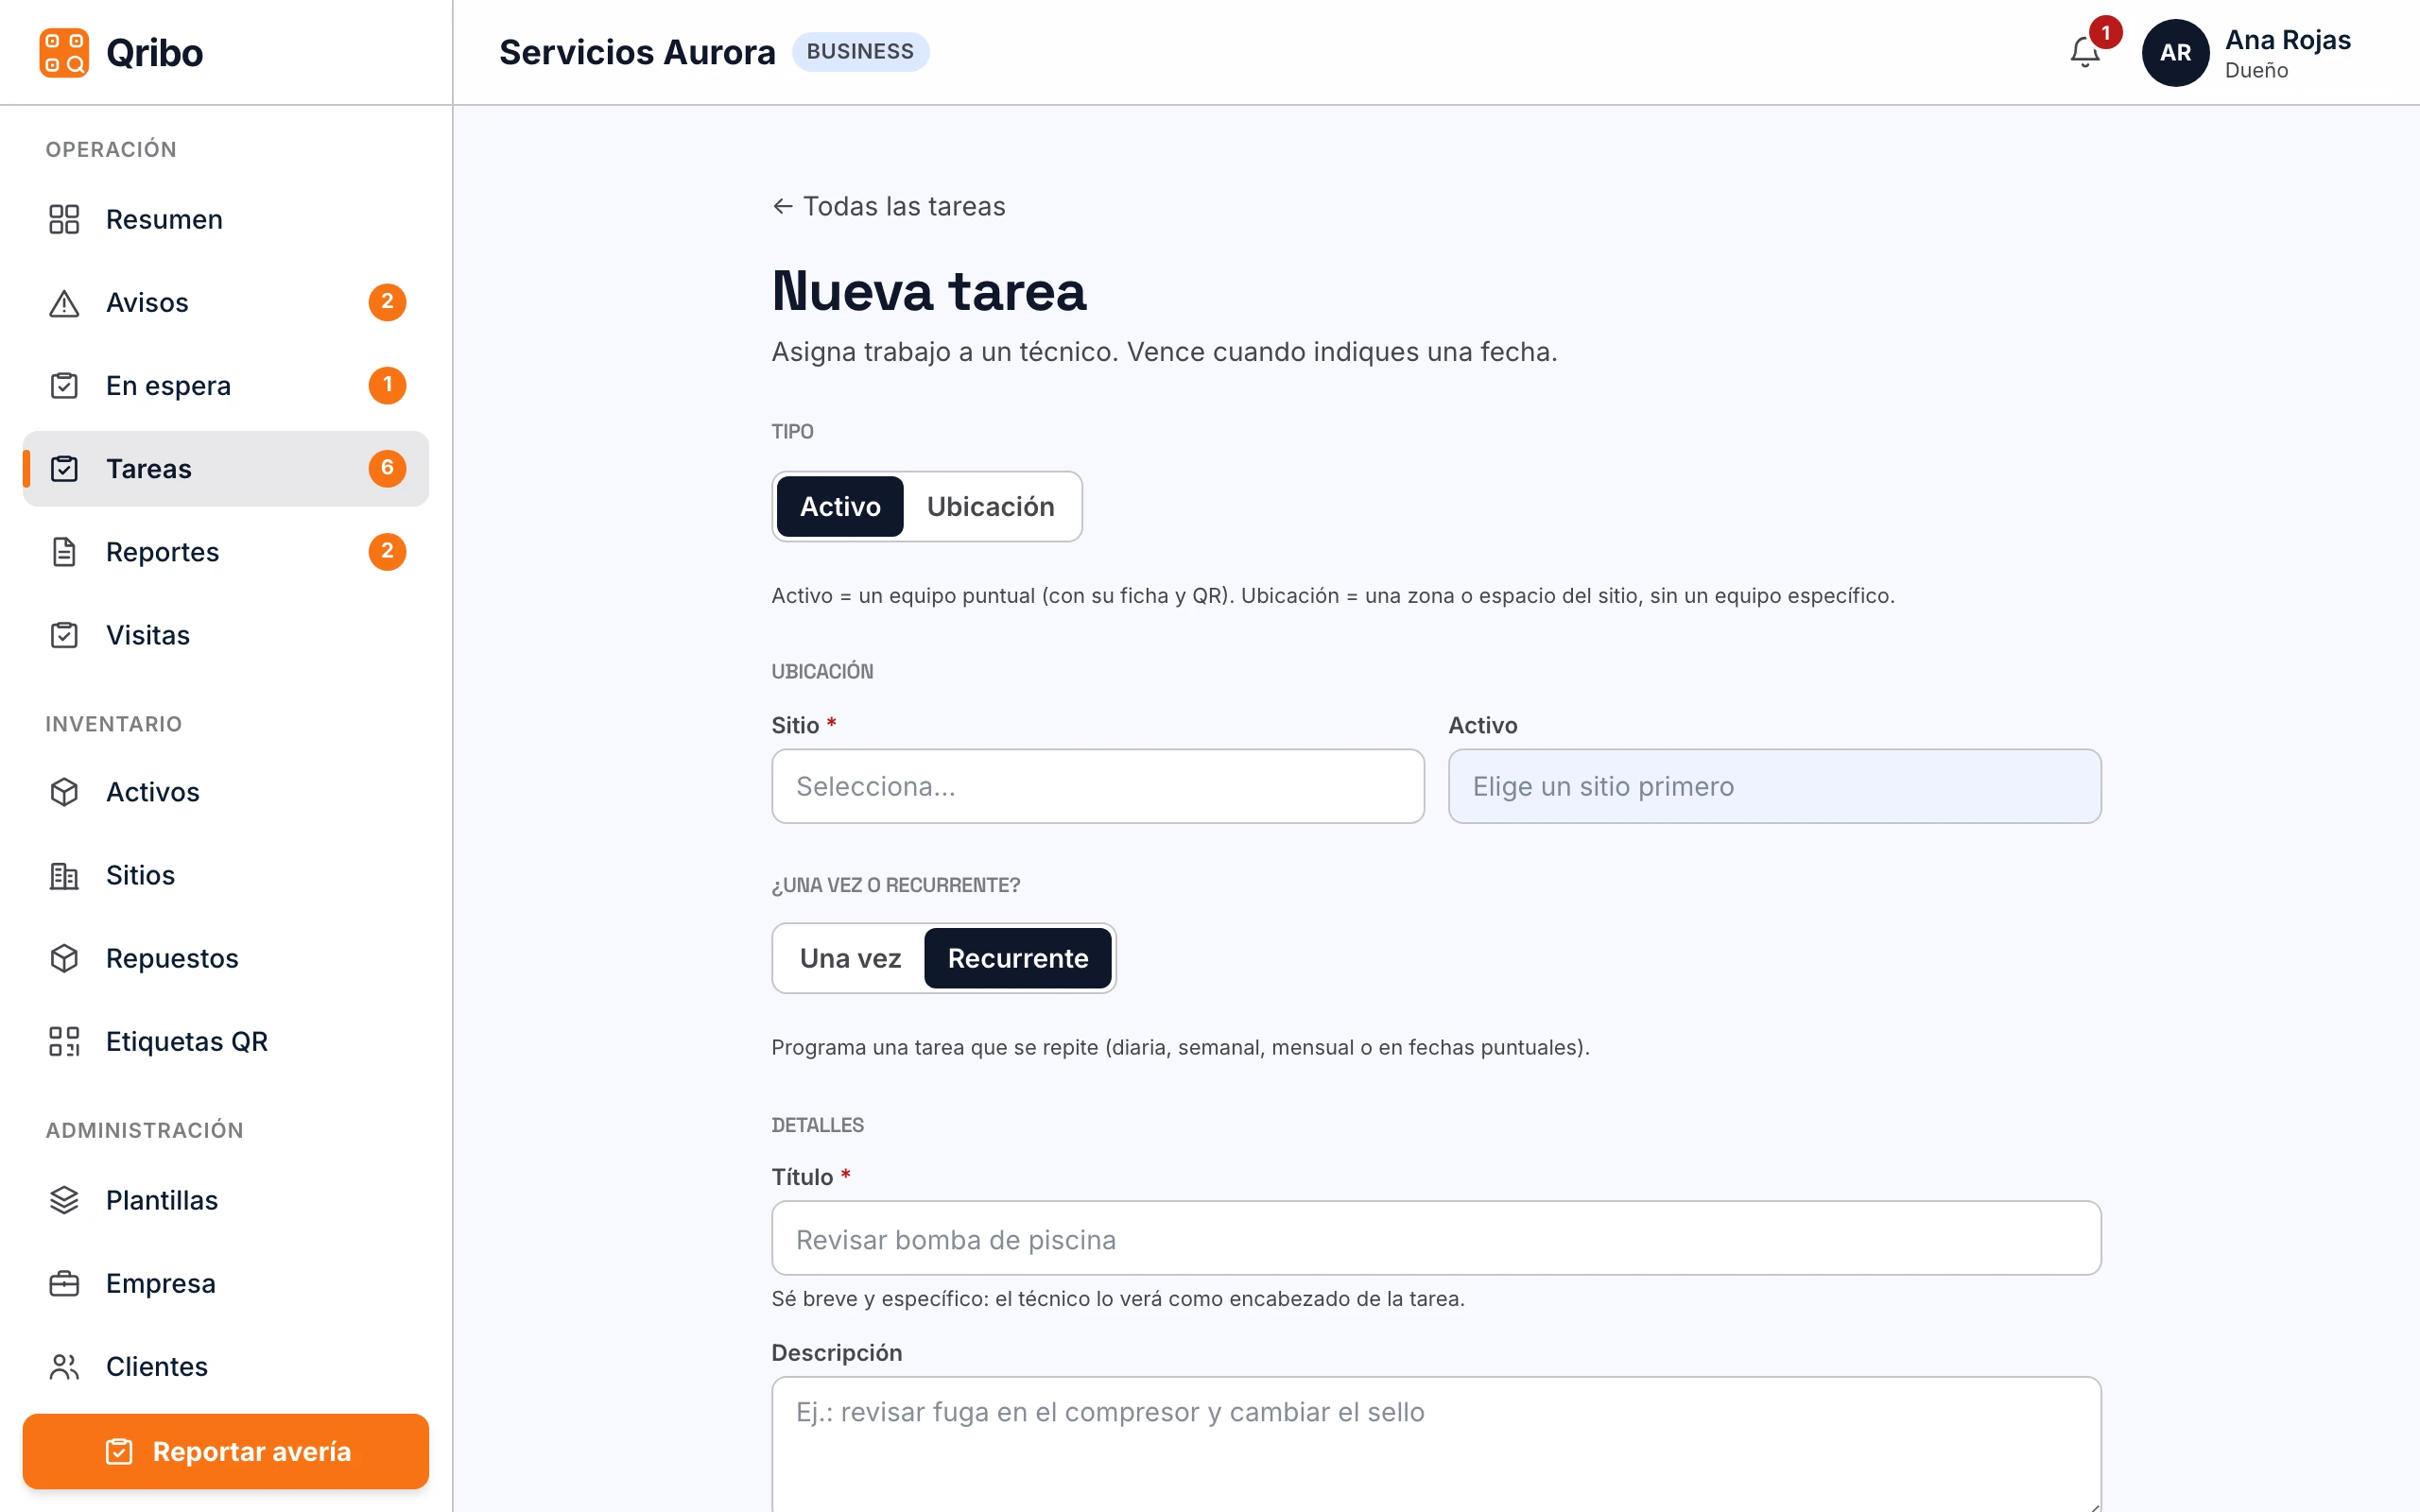Click the Repuestos box icon

tap(64, 958)
